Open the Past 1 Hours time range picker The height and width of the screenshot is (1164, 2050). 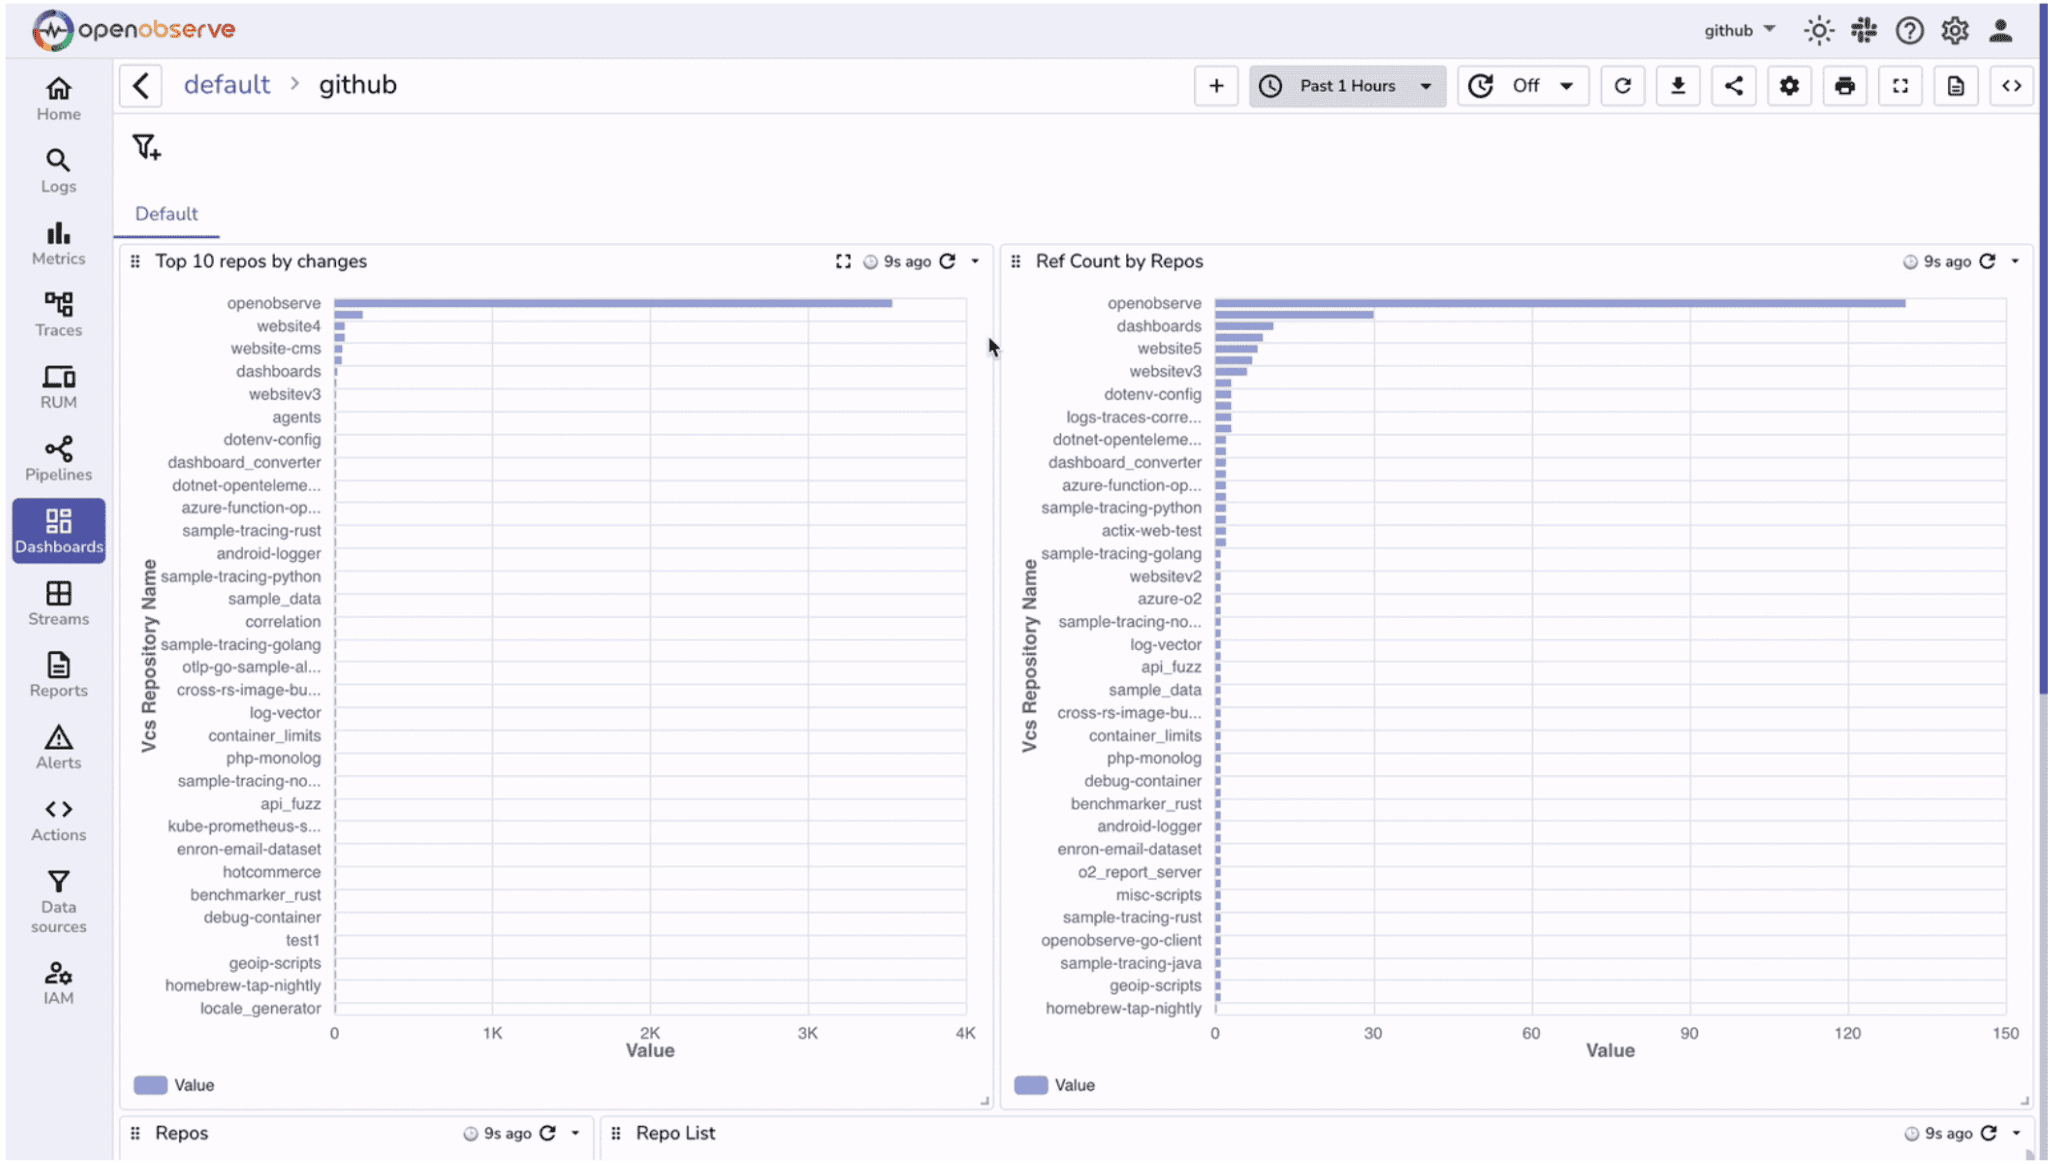(x=1347, y=86)
